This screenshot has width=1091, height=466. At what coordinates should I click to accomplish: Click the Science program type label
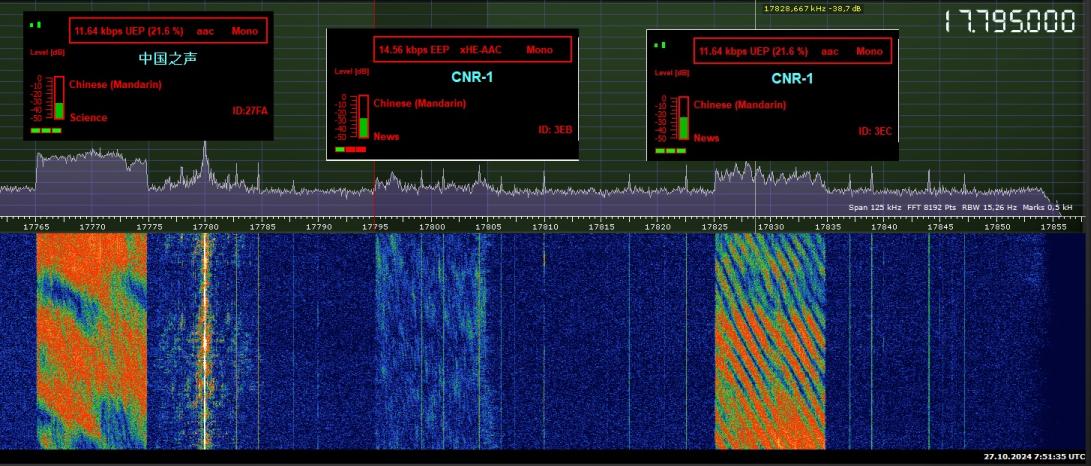[88, 118]
